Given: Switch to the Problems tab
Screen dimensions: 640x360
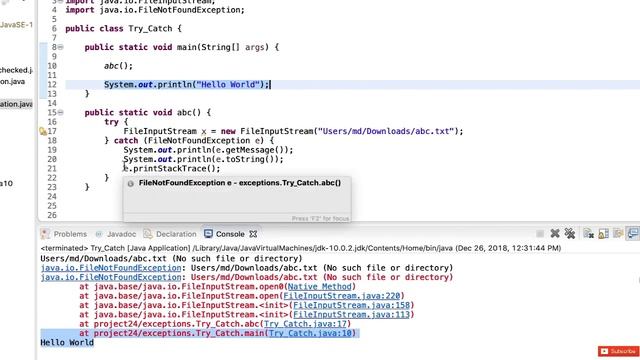Looking at the screenshot, I should click(64, 234).
